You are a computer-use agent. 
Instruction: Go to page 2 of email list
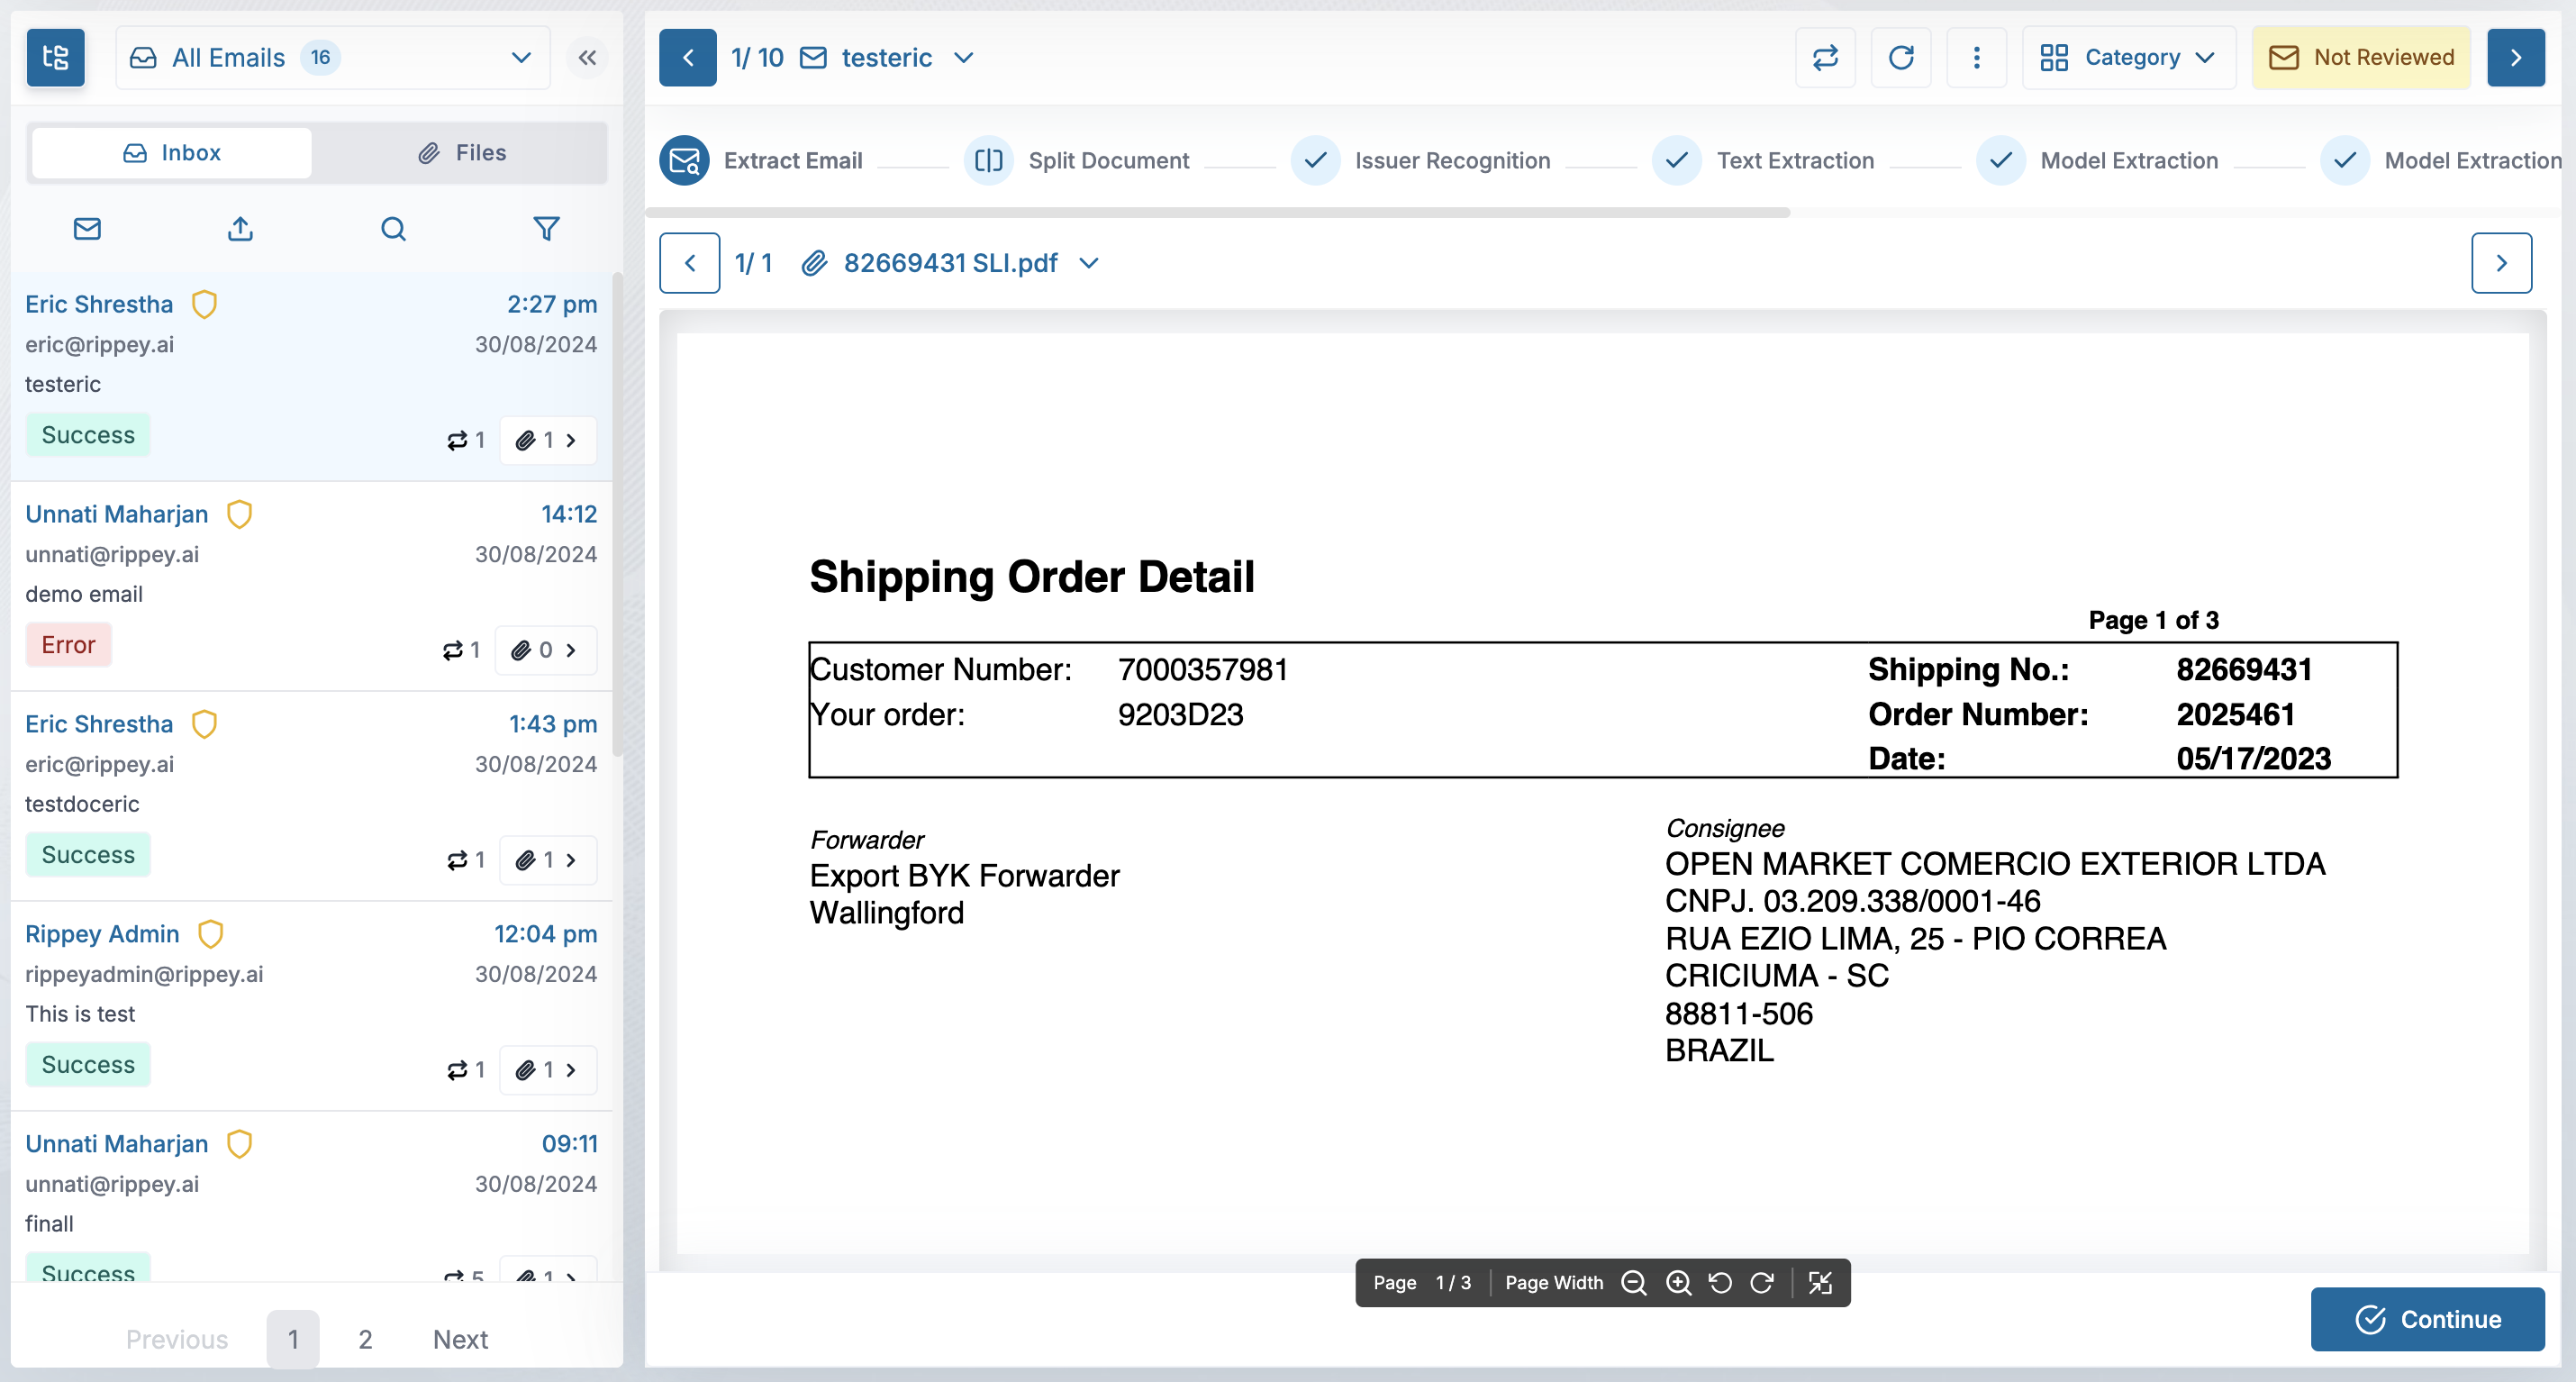365,1339
